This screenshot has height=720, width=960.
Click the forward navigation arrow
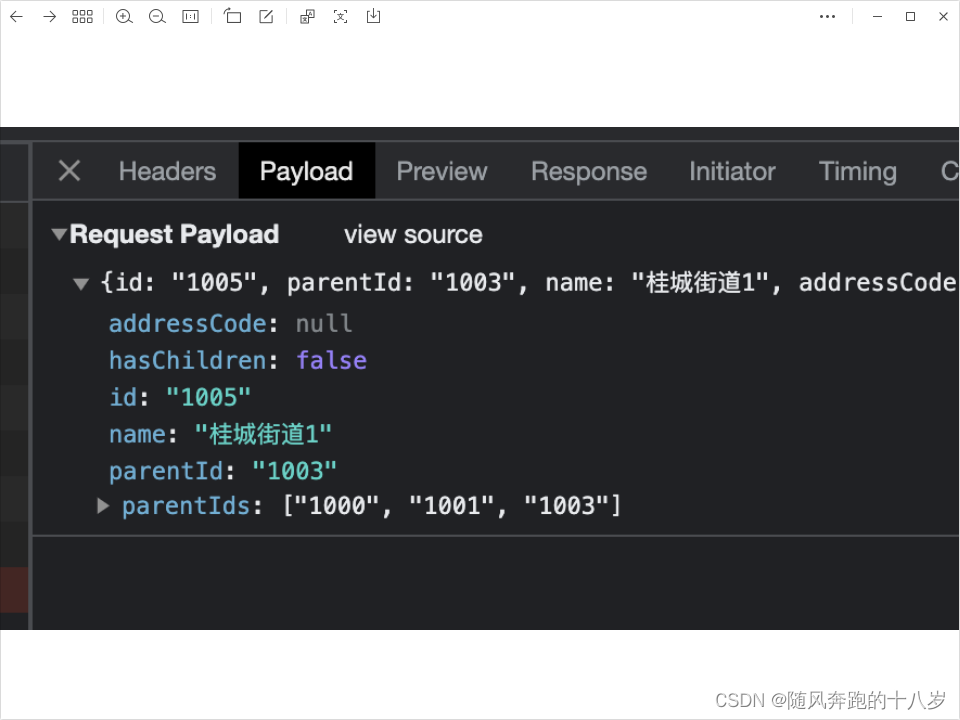tap(47, 16)
